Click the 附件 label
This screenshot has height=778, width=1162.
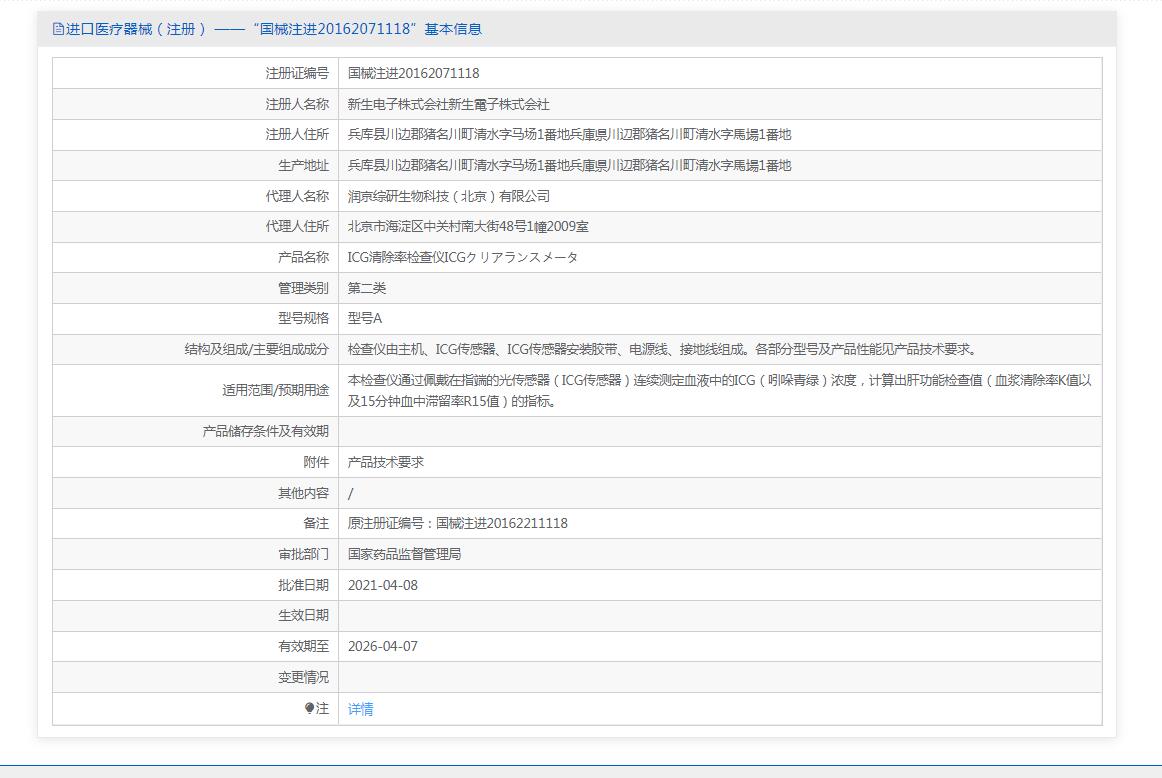(x=316, y=462)
